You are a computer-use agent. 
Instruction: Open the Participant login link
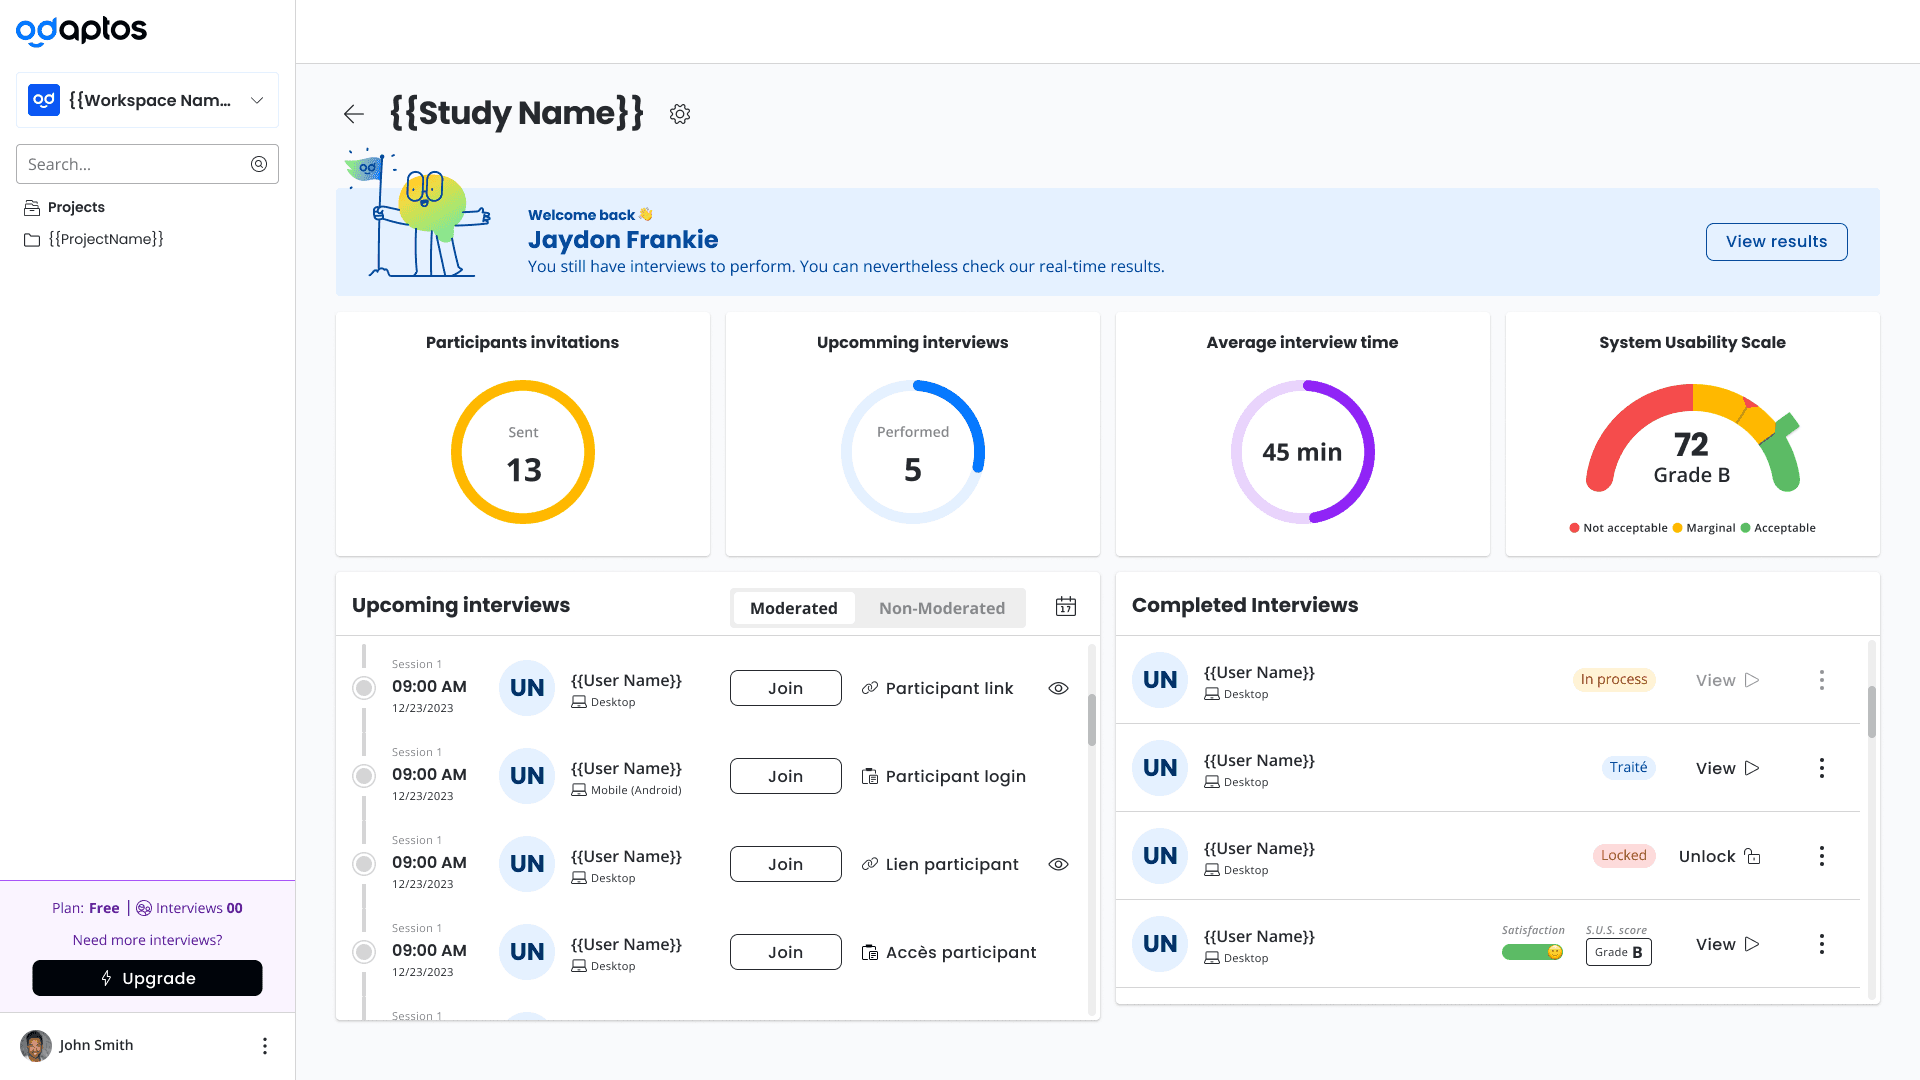click(x=944, y=776)
